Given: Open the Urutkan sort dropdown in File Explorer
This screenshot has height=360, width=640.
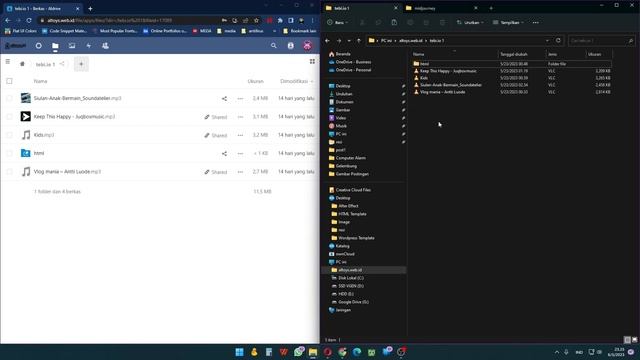Looking at the screenshot, I should (470, 22).
